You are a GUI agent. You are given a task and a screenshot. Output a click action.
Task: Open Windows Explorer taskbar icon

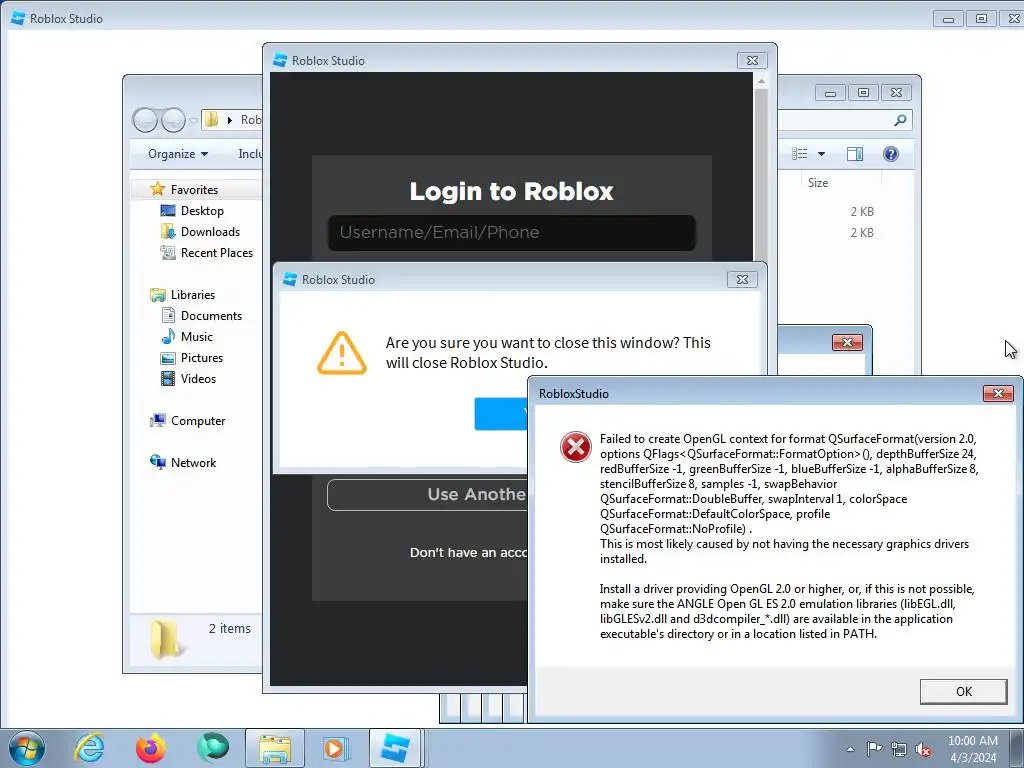[x=275, y=748]
